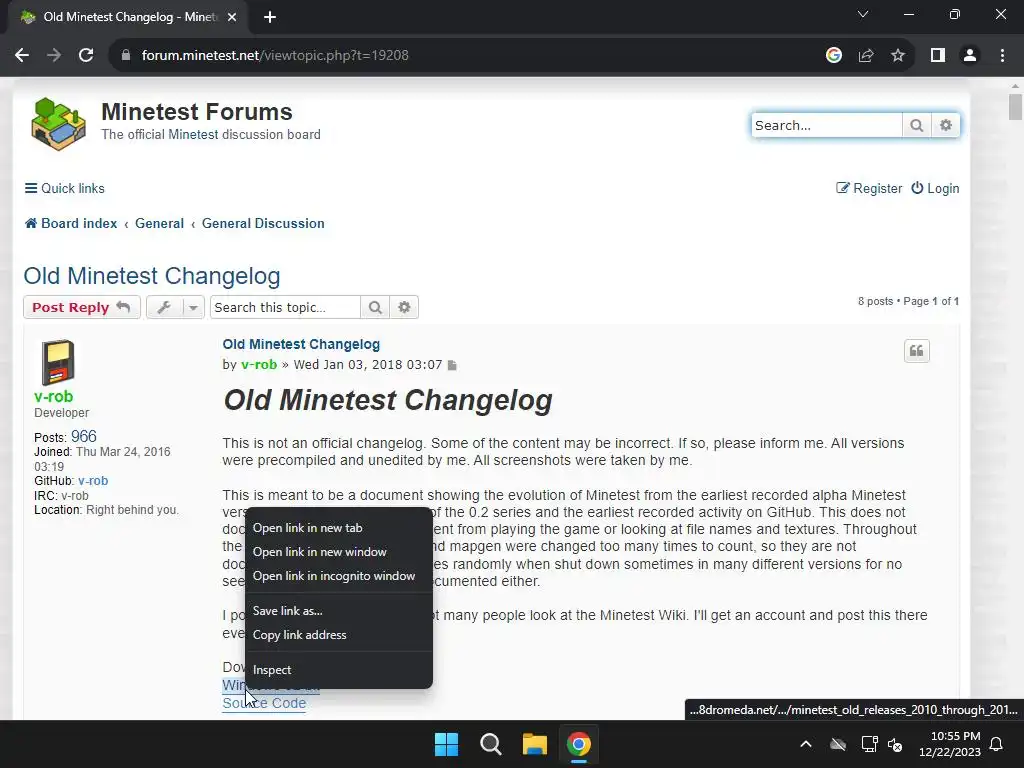Screen dimensions: 1024x768
Task: Select Open link in new window
Action: click(339, 552)
